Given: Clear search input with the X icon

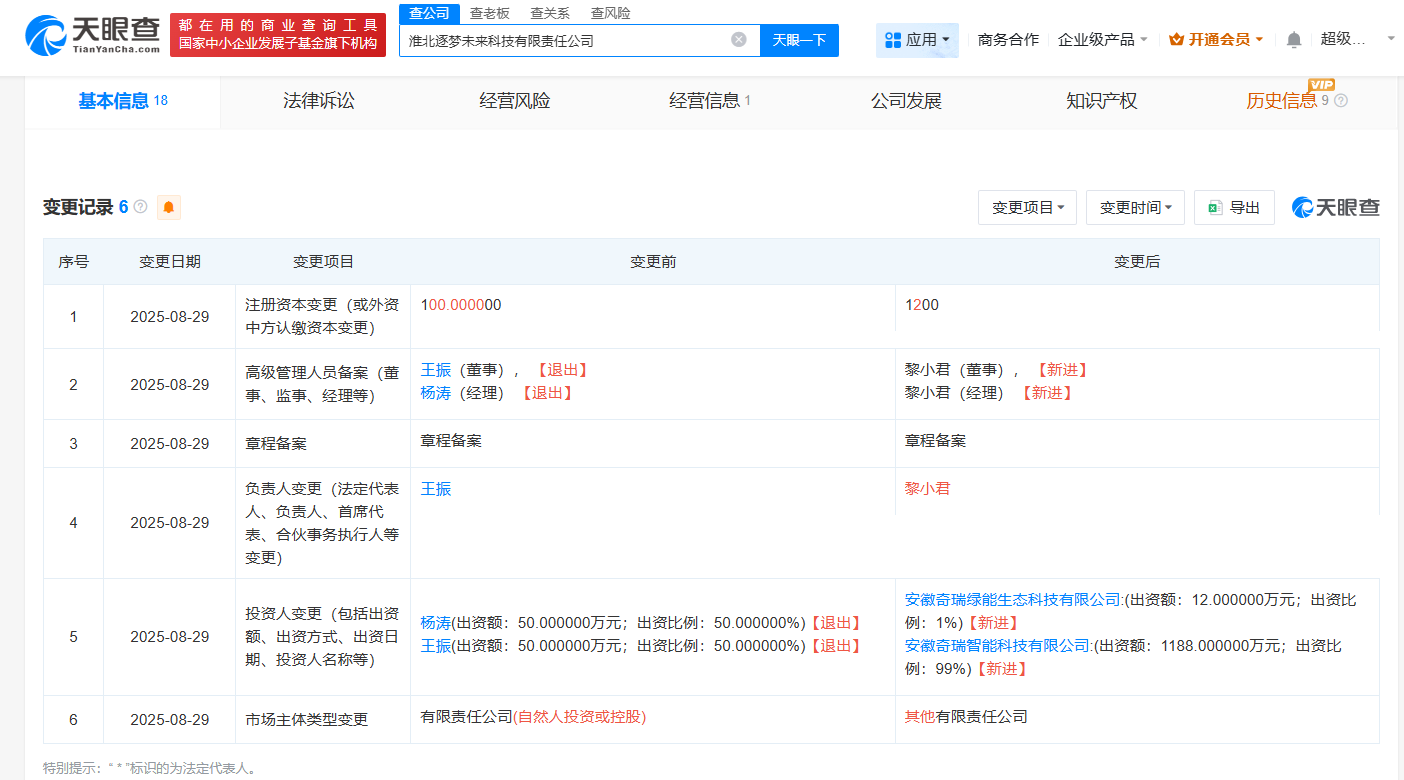Looking at the screenshot, I should click(x=739, y=39).
